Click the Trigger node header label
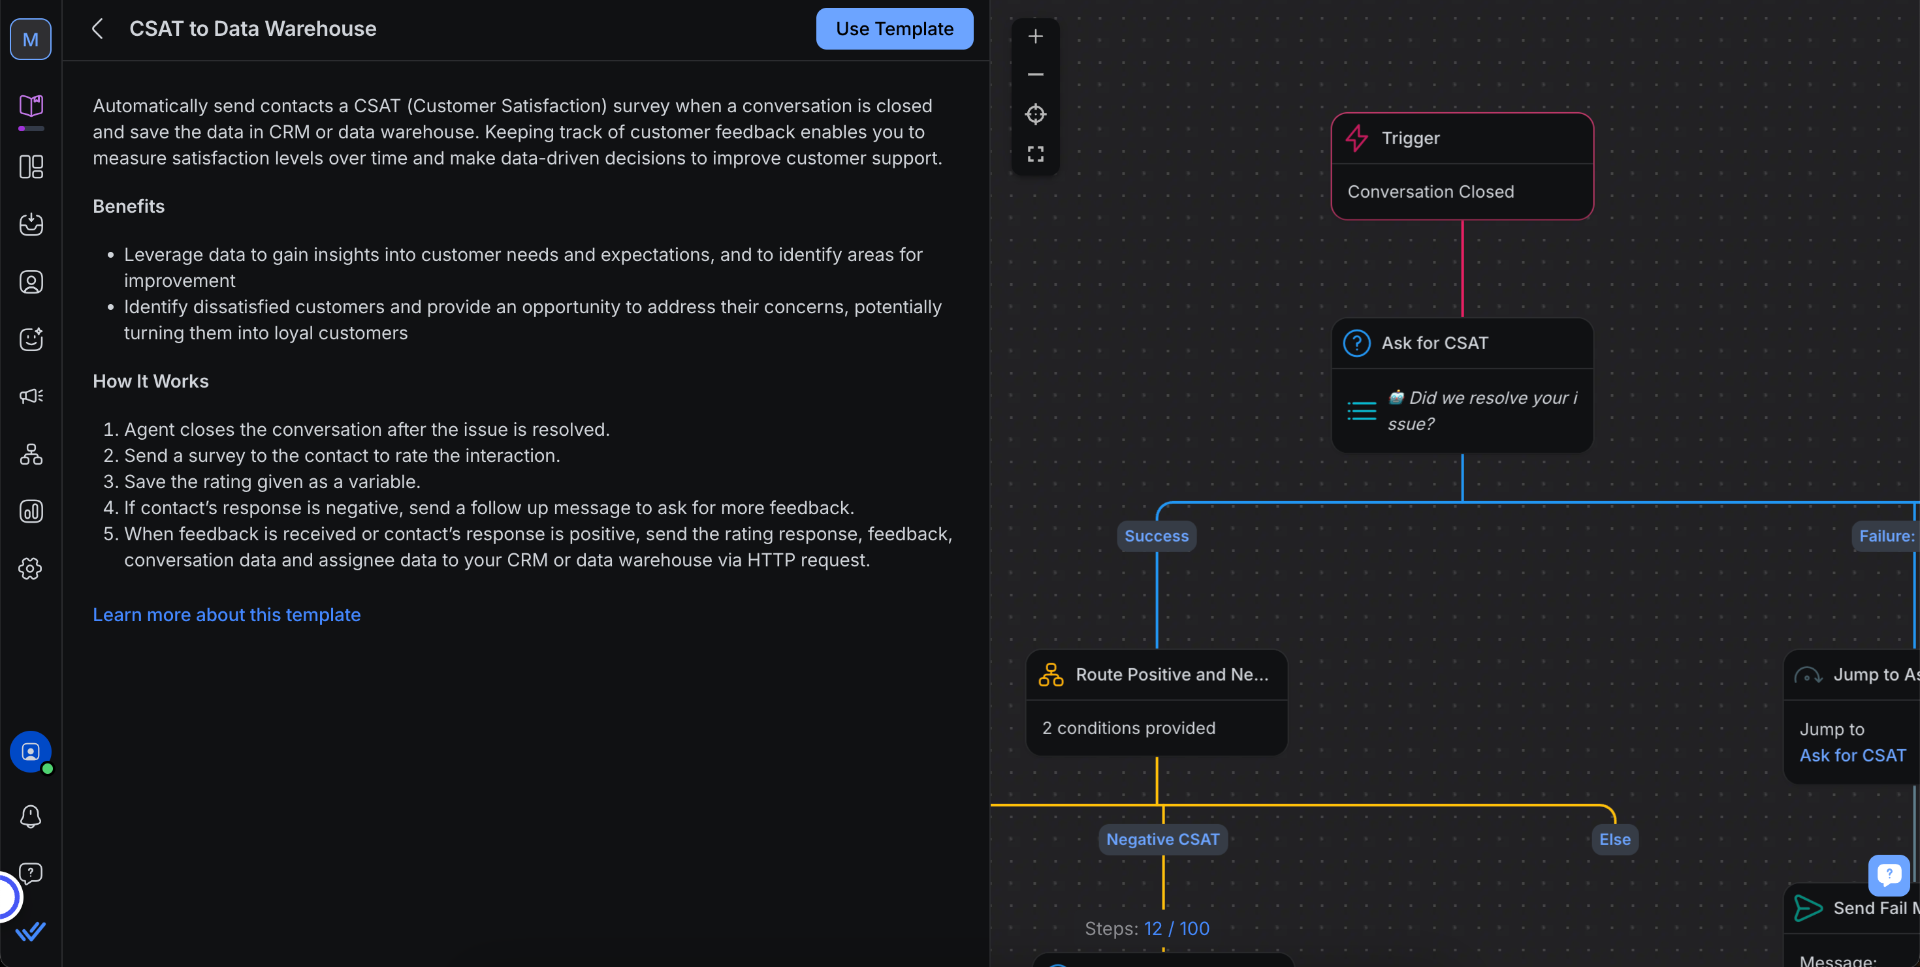The height and width of the screenshot is (967, 1920). point(1411,138)
